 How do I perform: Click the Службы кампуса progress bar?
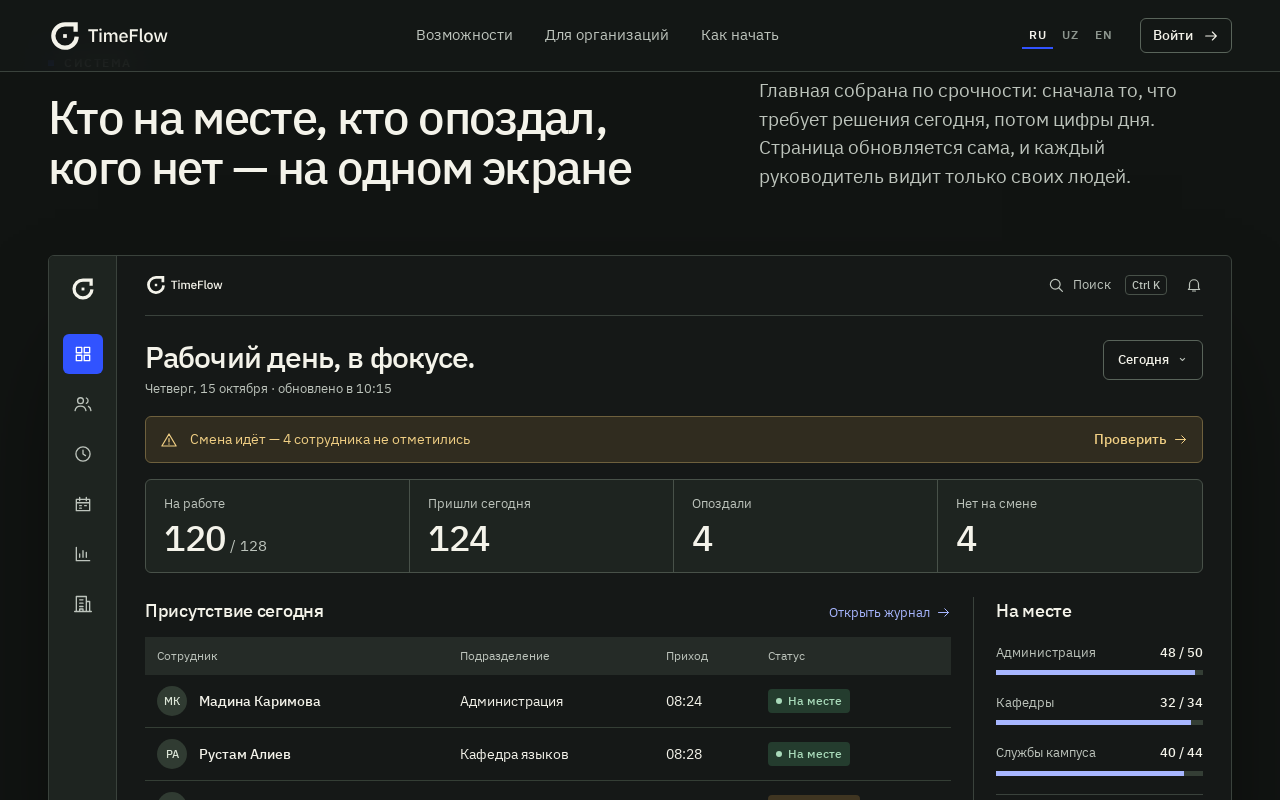pos(1099,773)
